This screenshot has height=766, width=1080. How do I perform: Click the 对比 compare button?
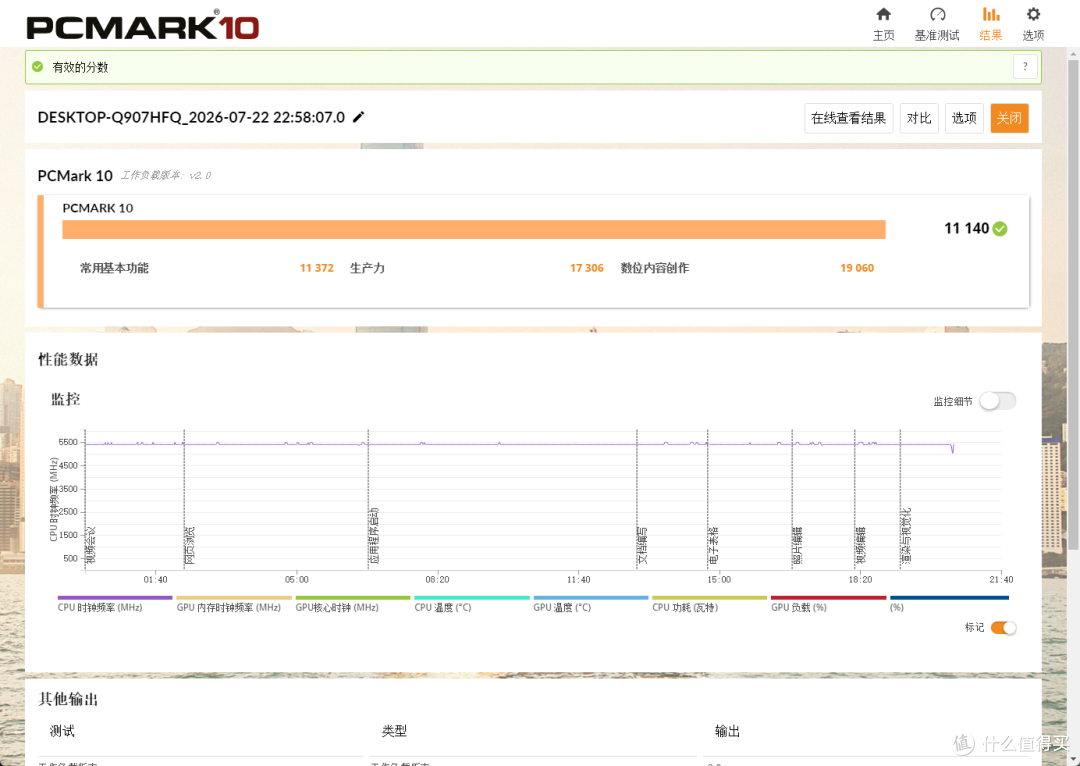[x=919, y=118]
